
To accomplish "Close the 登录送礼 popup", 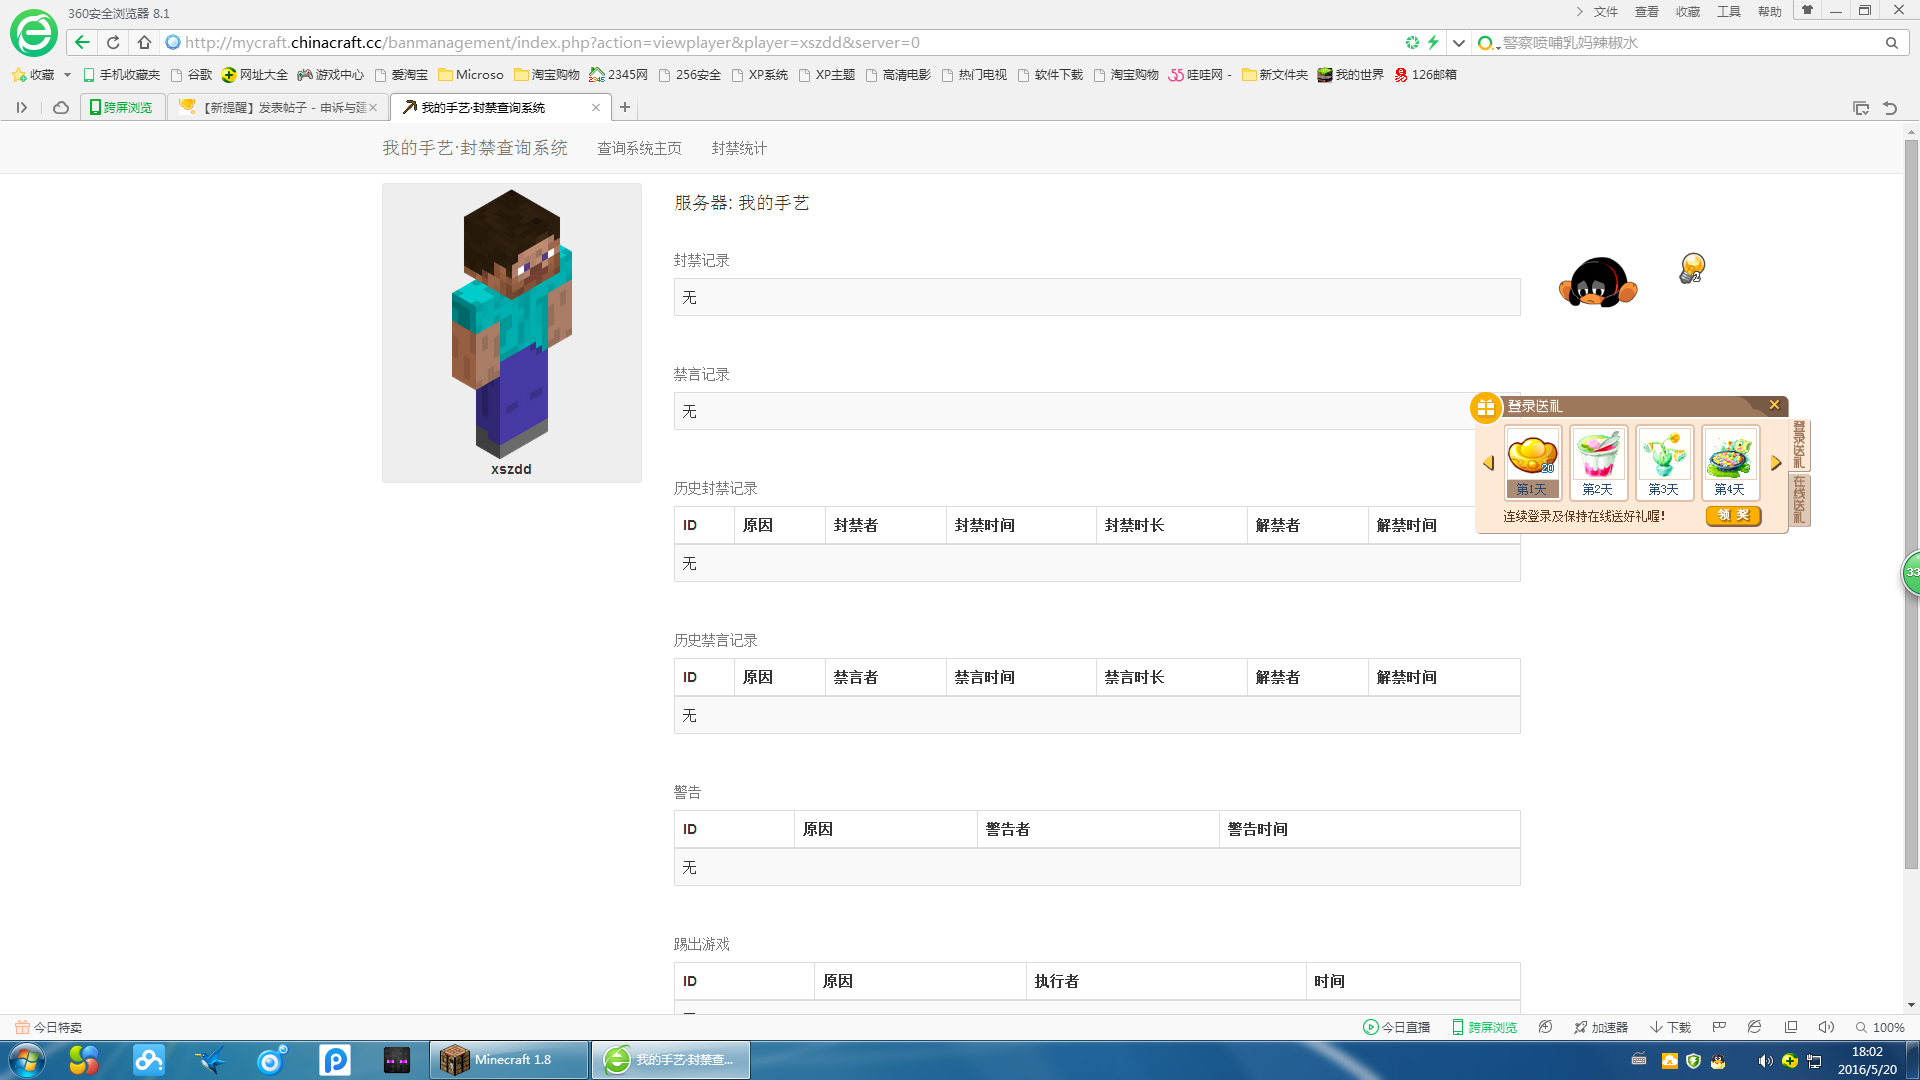I will coord(1774,405).
